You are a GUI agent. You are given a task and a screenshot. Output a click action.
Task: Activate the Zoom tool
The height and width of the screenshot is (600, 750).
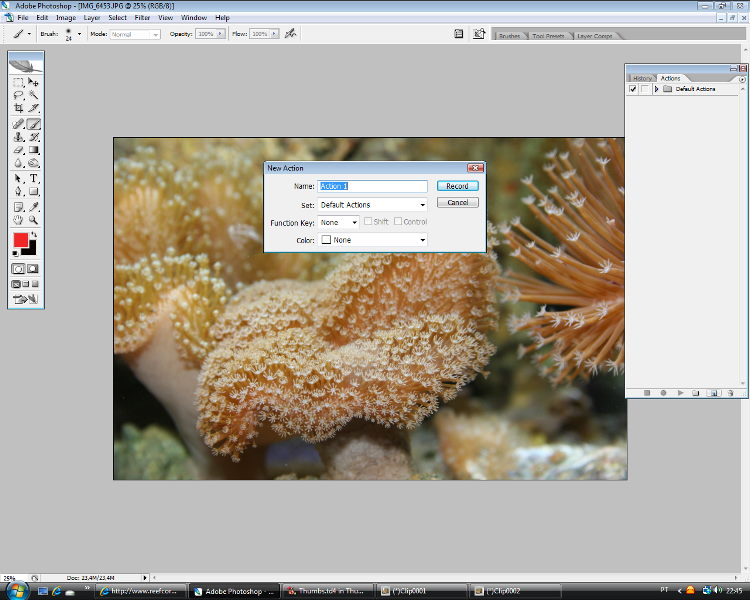coord(34,219)
